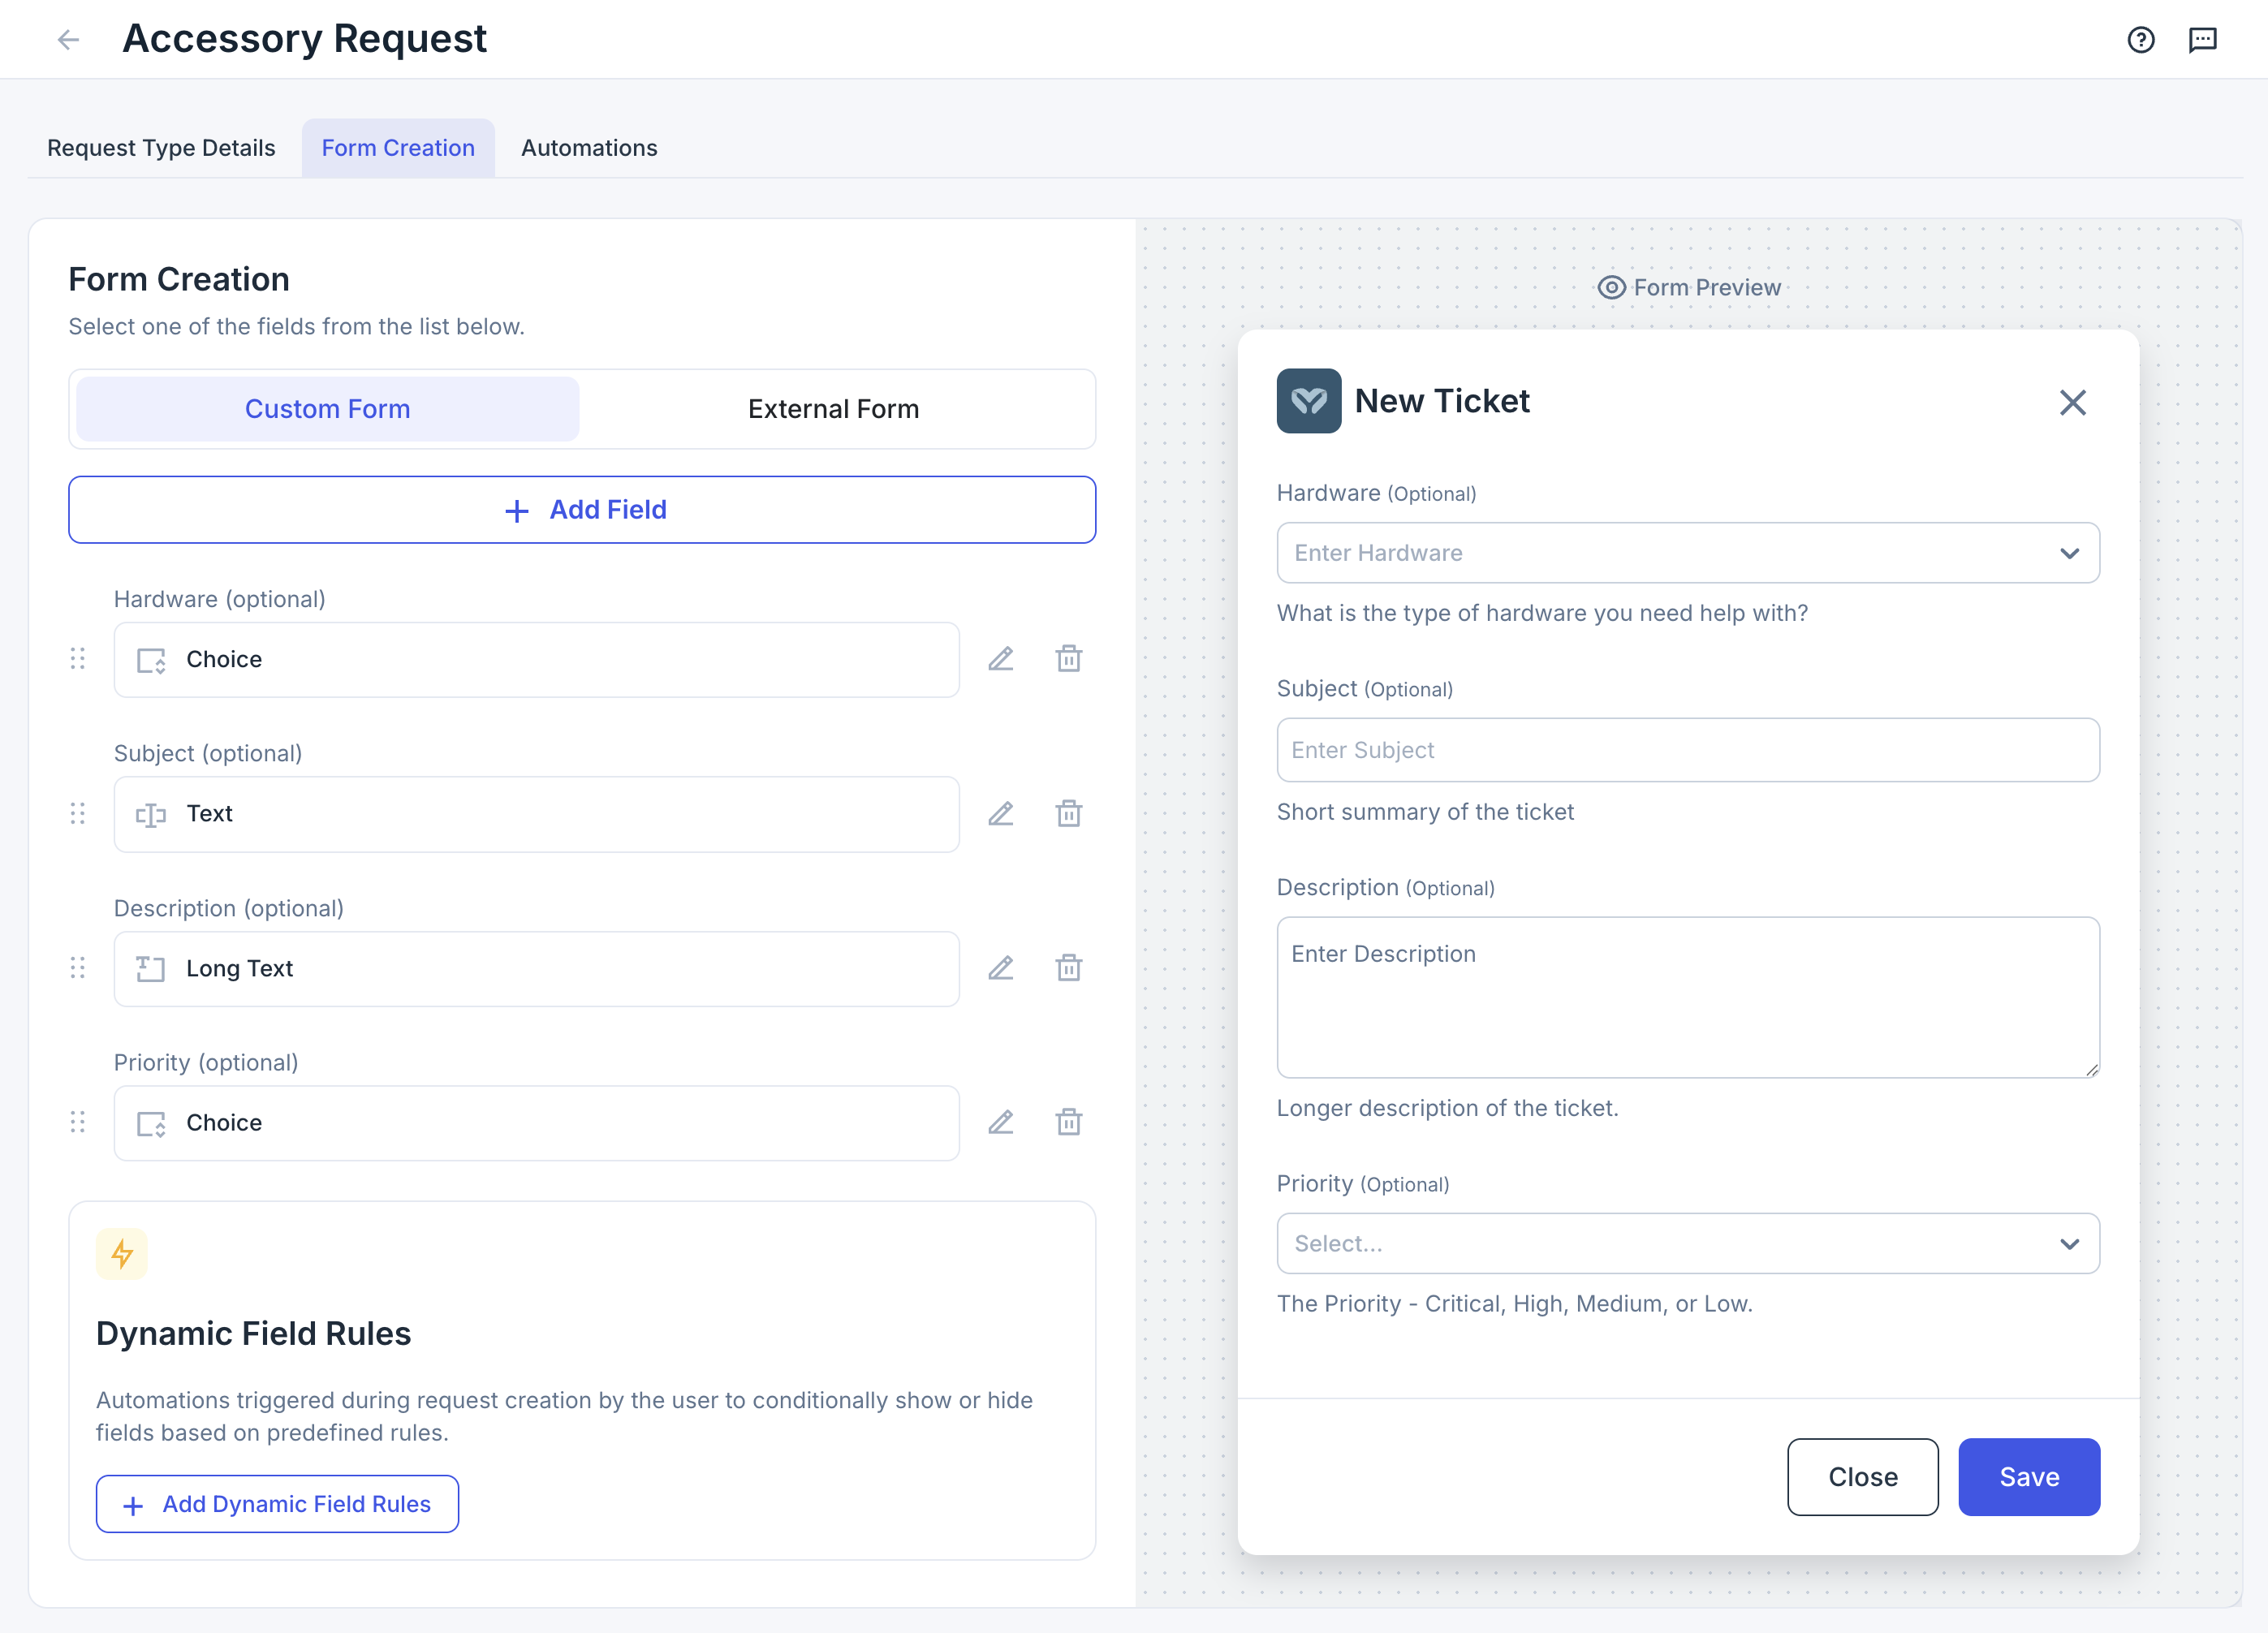This screenshot has height=1633, width=2268.
Task: Click the hardware help hint text
Action: (1542, 613)
